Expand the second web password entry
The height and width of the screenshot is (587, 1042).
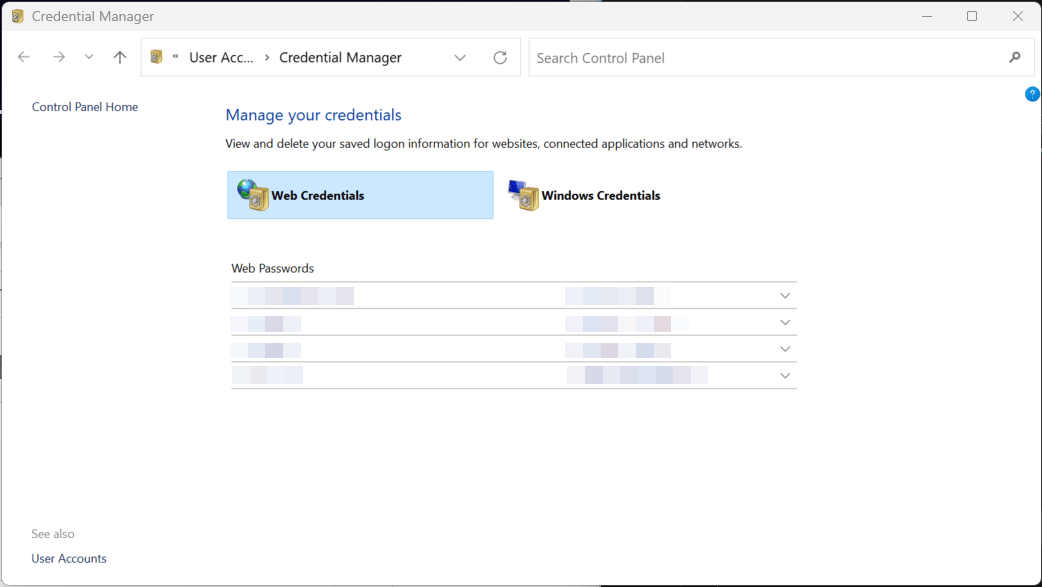785,322
